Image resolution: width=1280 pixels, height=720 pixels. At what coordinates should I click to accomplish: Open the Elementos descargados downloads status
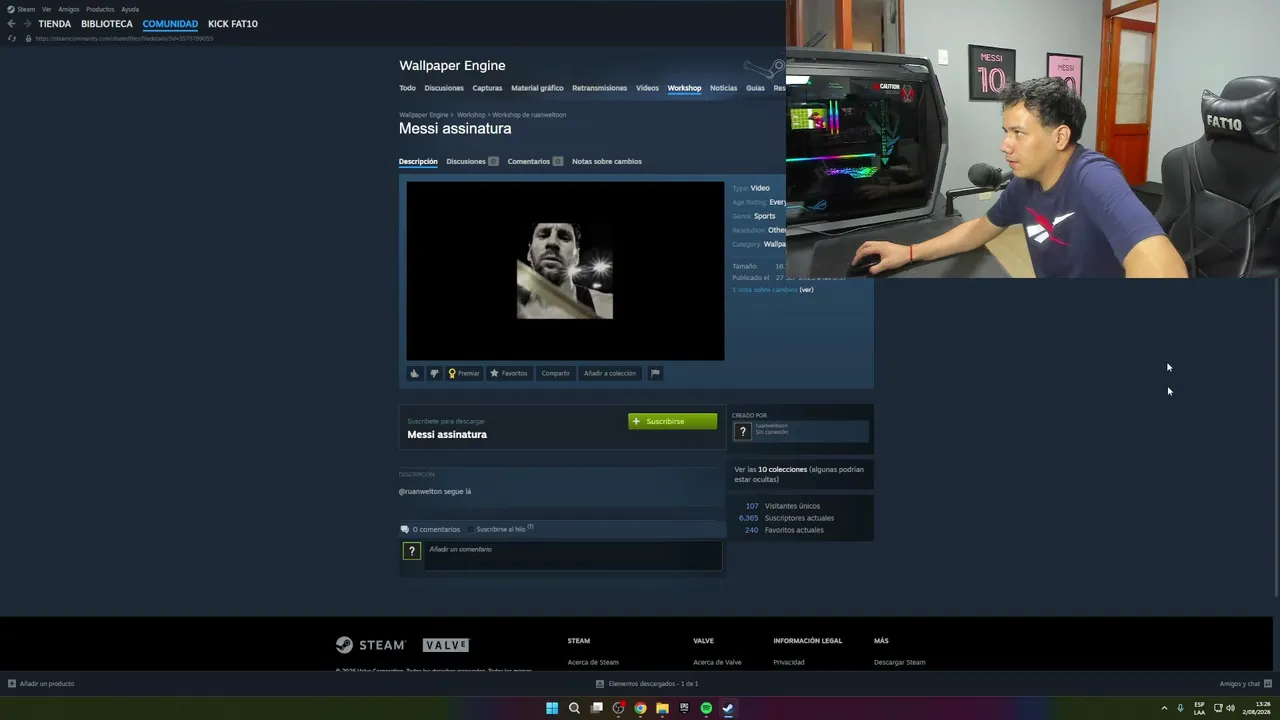click(647, 684)
